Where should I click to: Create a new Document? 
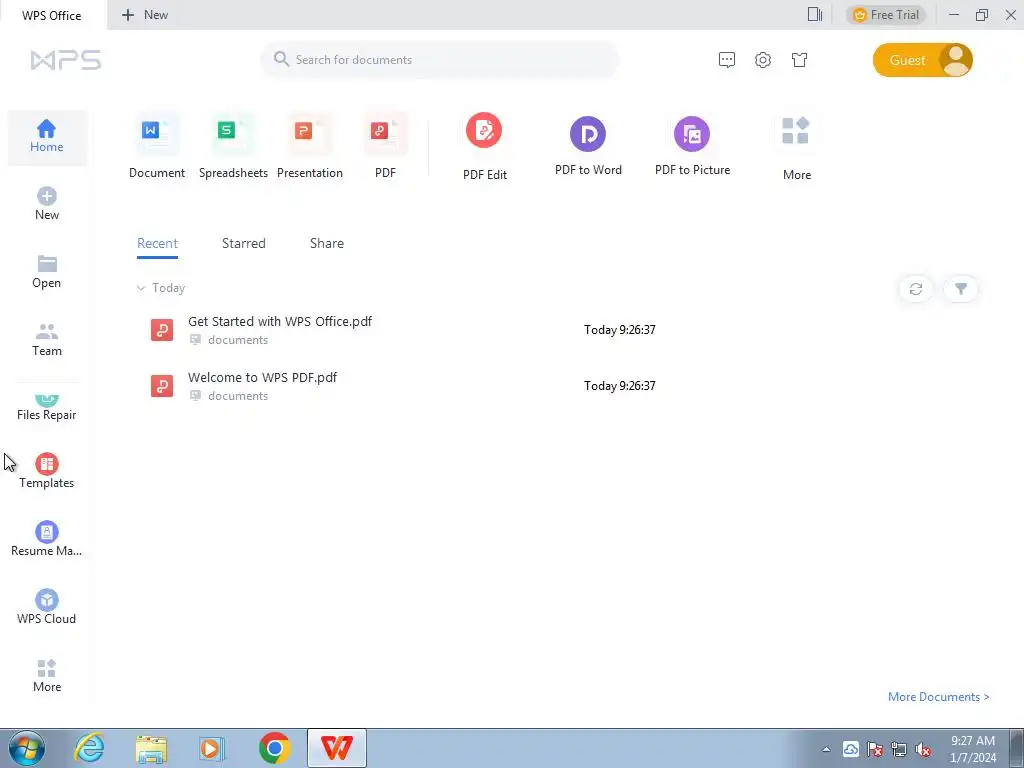(157, 146)
